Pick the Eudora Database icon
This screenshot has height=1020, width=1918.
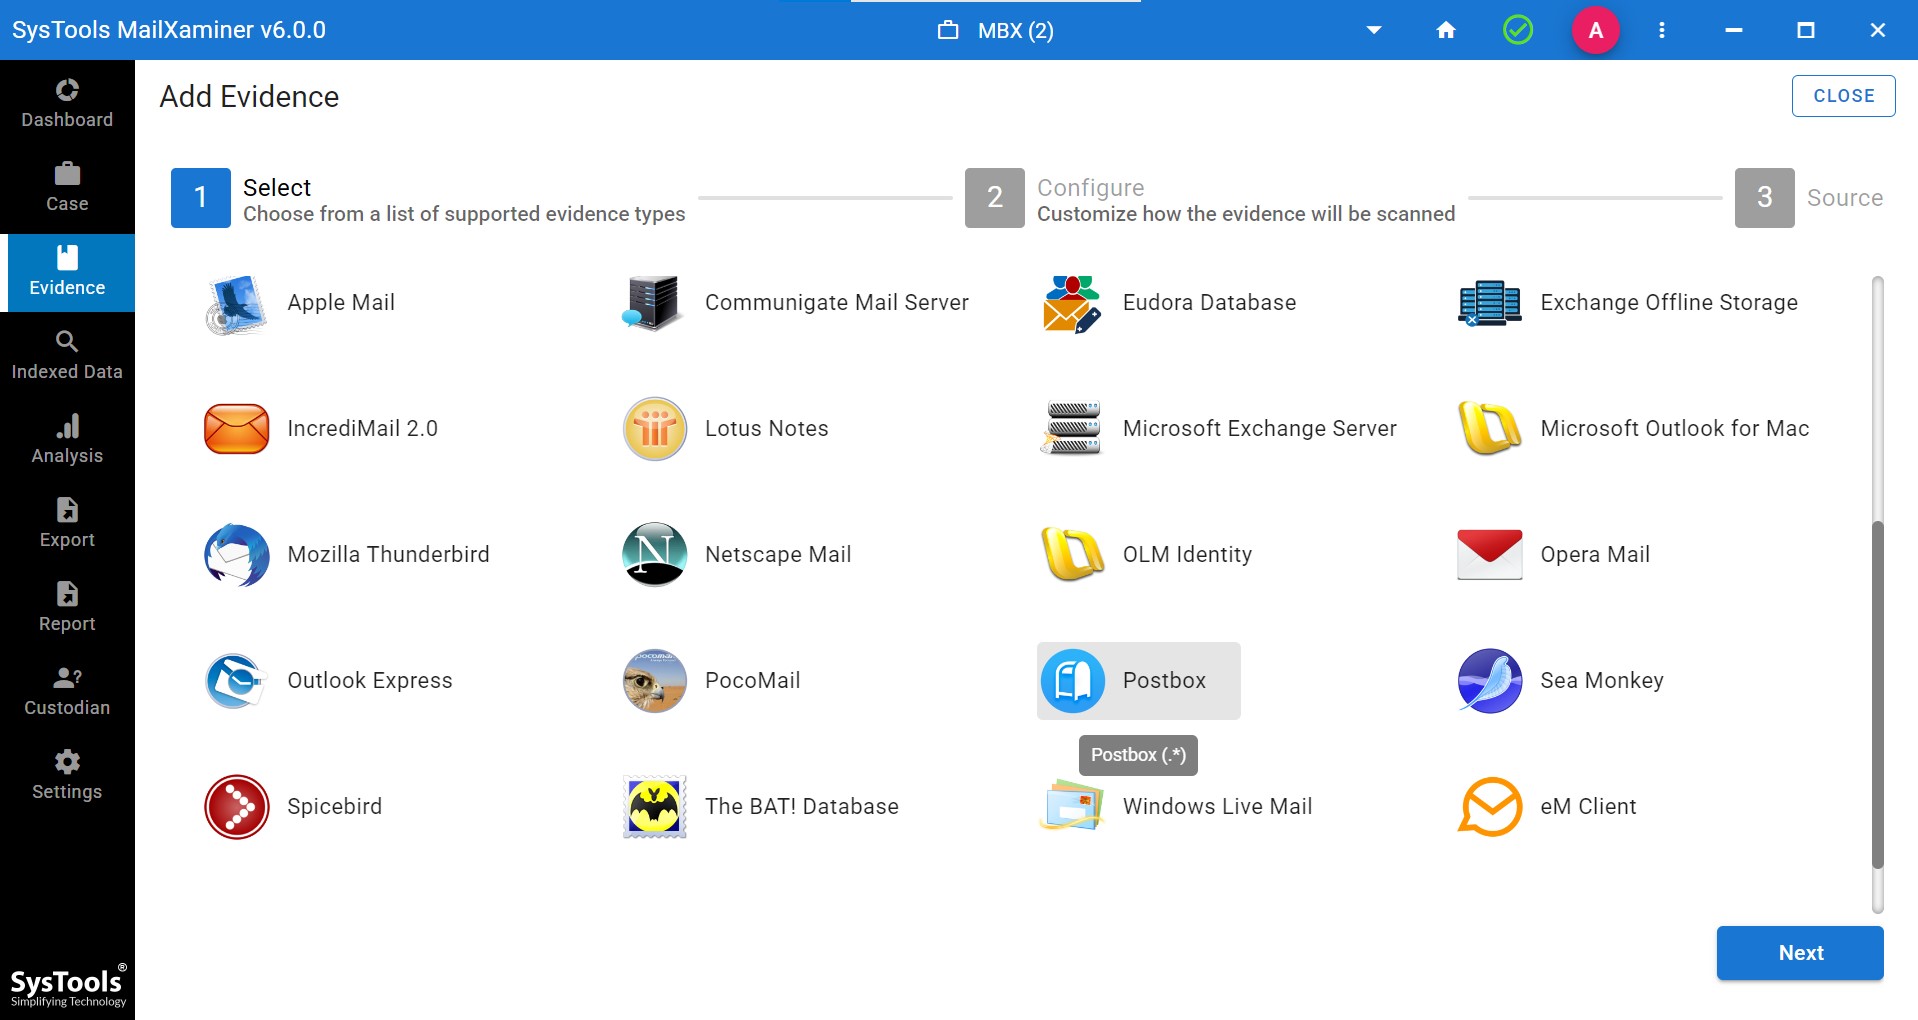pos(1072,303)
